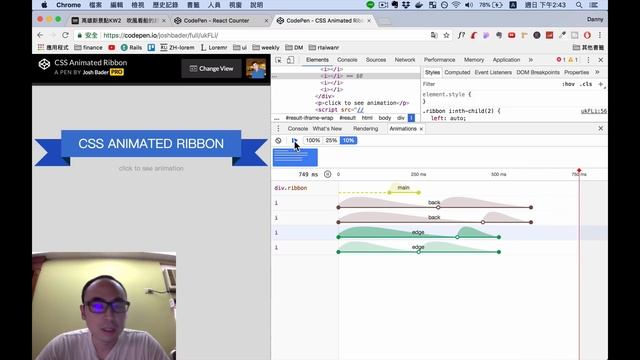The width and height of the screenshot is (640, 360).
Task: Click the highlighted i breadcrumb item
Action: coord(411,118)
